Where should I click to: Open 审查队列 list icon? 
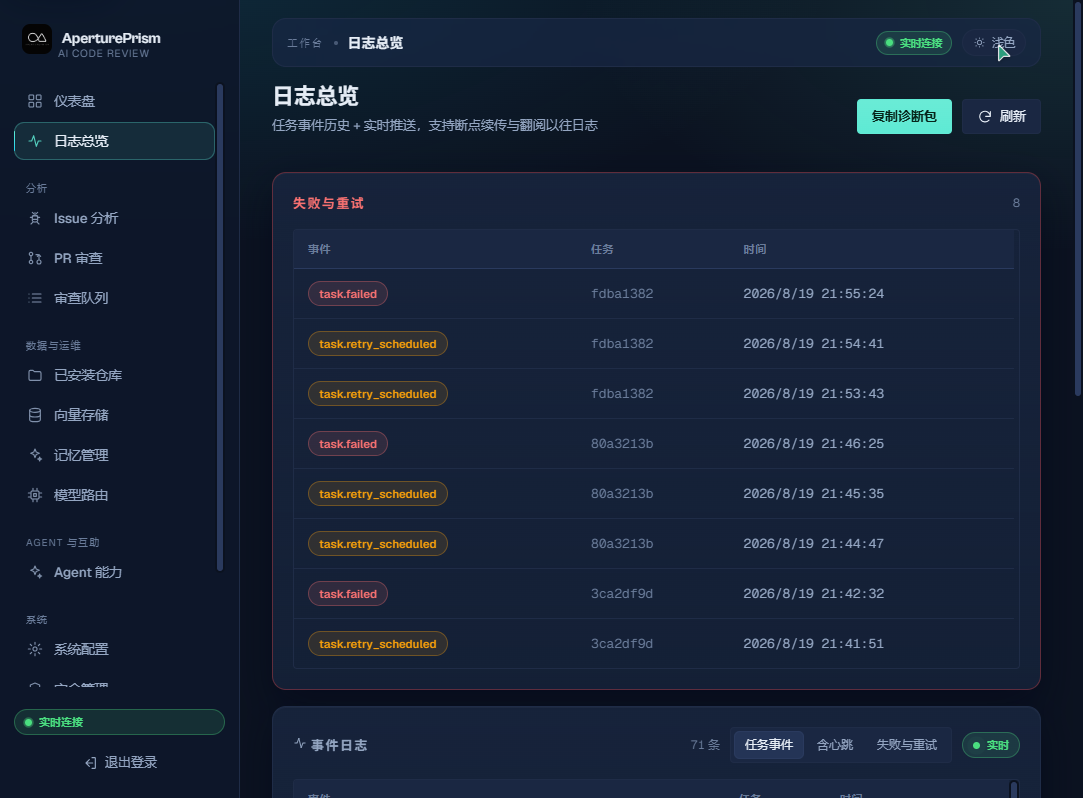pos(35,298)
